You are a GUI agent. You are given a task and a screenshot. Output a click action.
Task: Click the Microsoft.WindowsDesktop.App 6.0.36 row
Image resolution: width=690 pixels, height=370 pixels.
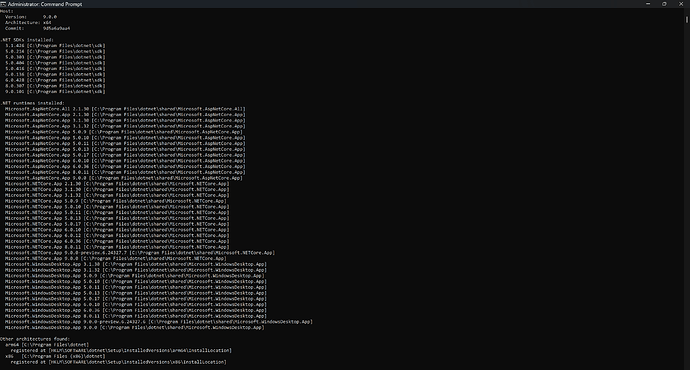point(136,310)
